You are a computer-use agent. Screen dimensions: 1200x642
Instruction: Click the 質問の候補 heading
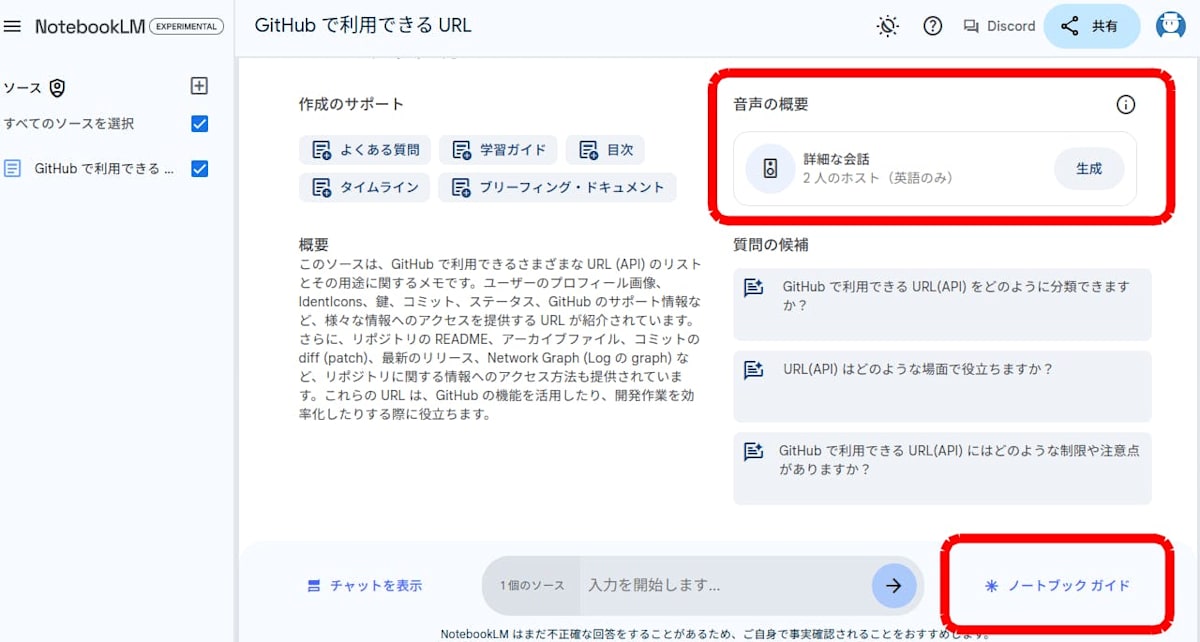(x=771, y=244)
